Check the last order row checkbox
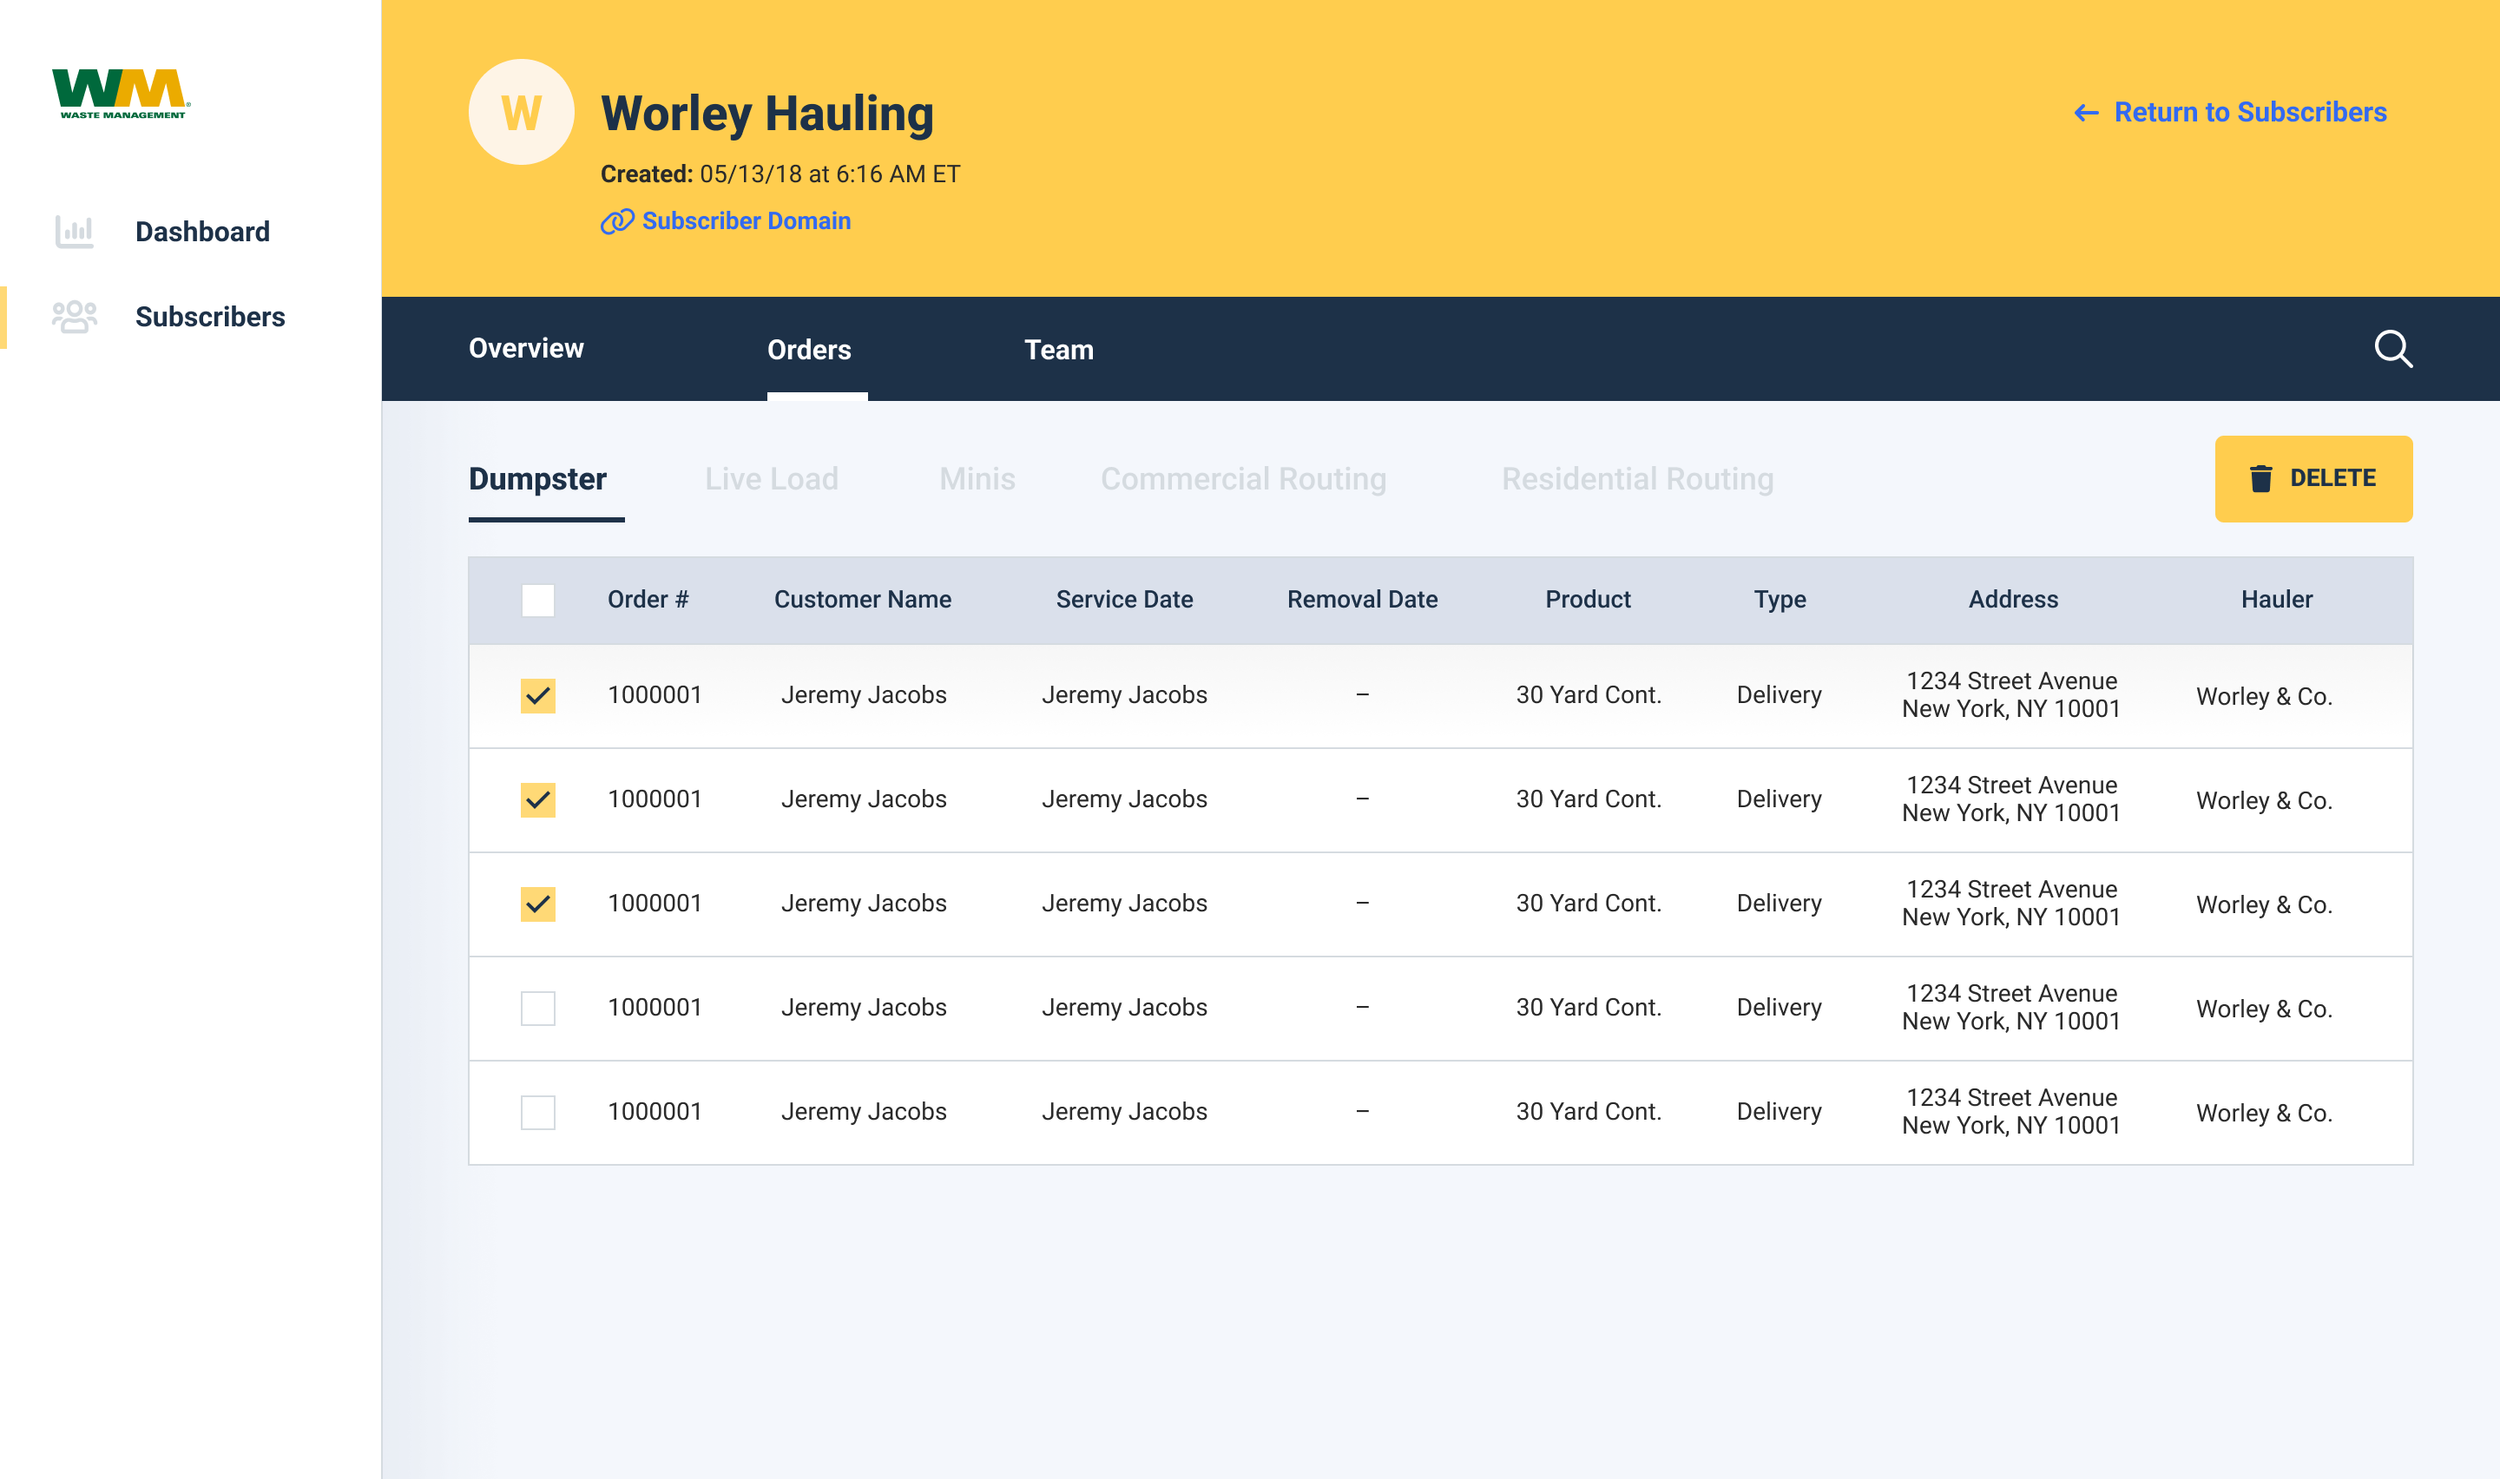The image size is (2500, 1479). click(538, 1112)
